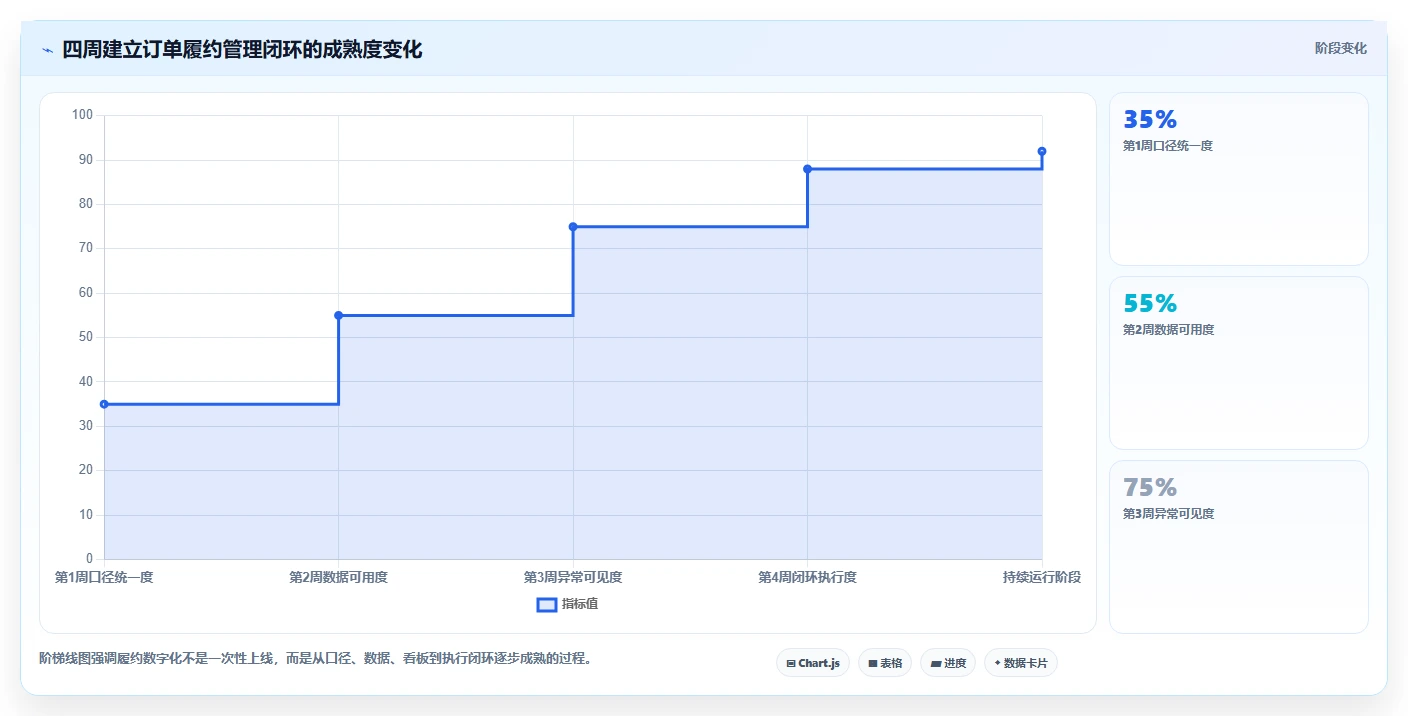
Task: Click the 进度 tag pill
Action: 947,663
